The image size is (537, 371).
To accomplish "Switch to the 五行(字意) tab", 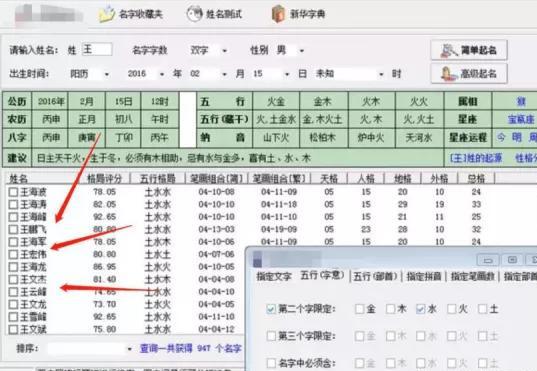I will point(322,275).
